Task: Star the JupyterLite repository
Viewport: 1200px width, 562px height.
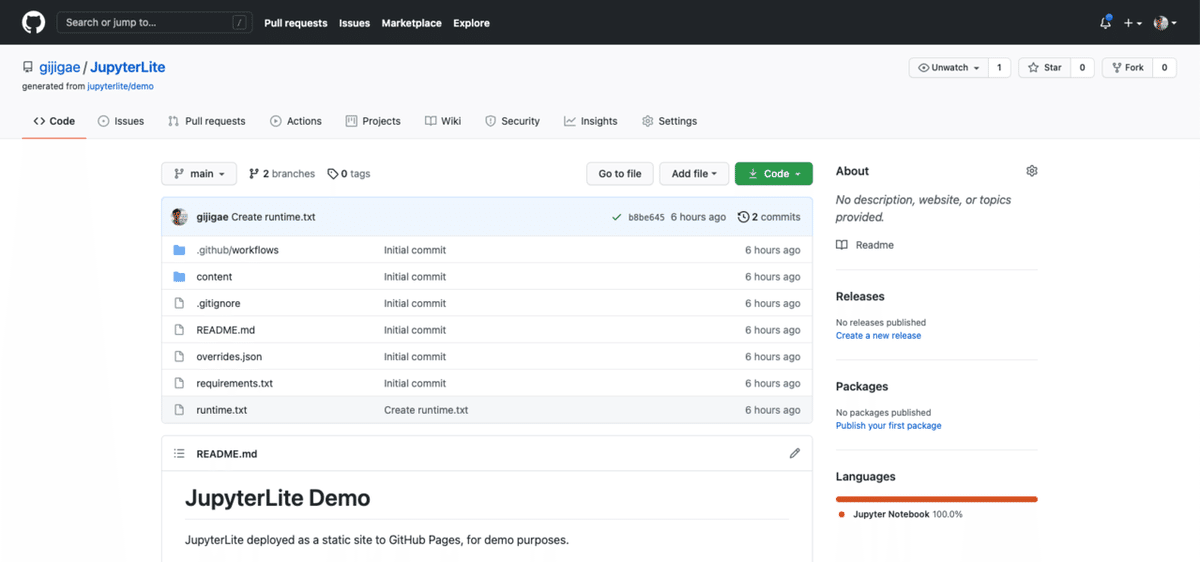Action: click(x=1044, y=68)
